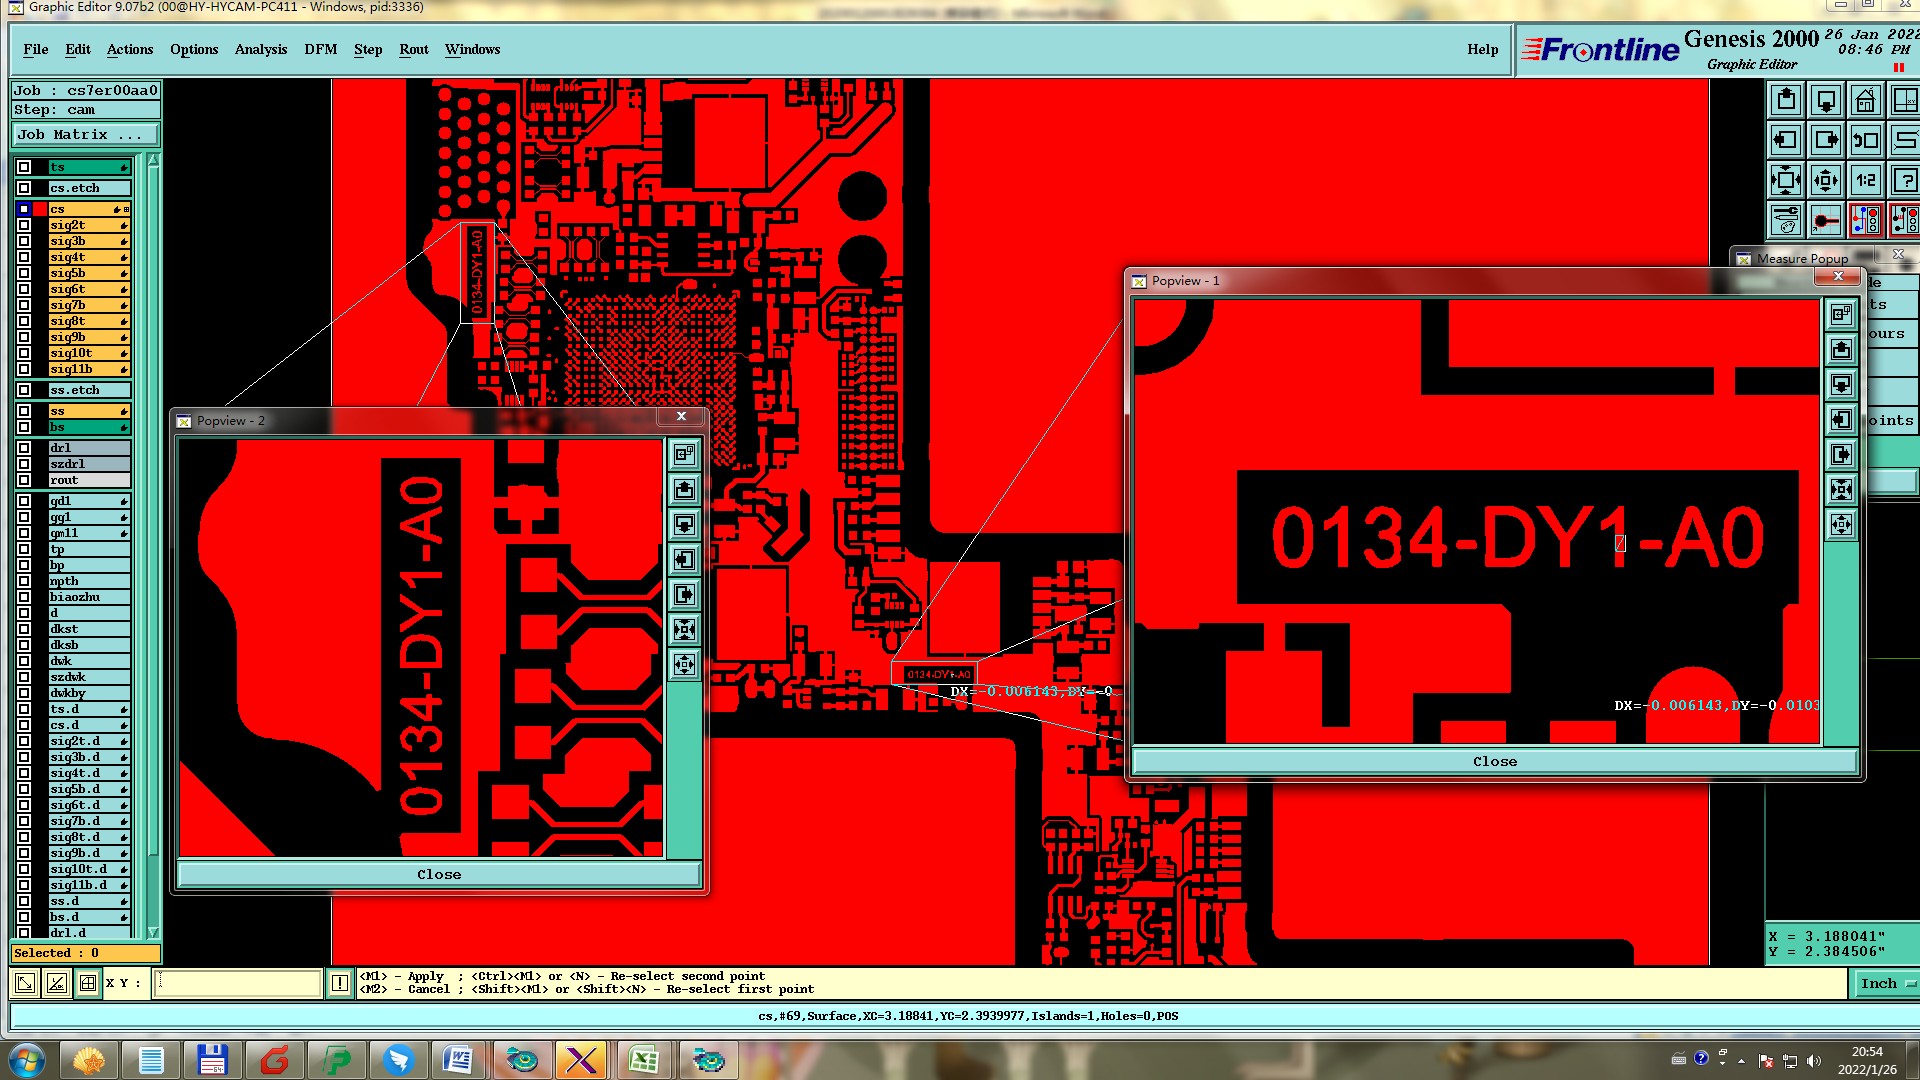Click the 1:2 zoom icon
Screen dimensions: 1920x1080
1865,180
